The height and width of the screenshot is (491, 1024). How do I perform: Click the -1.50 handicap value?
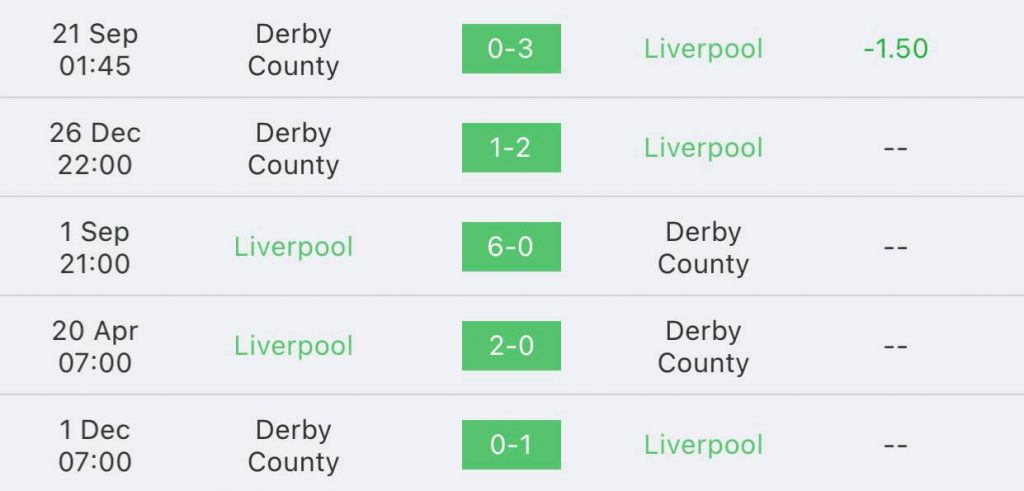895,49
